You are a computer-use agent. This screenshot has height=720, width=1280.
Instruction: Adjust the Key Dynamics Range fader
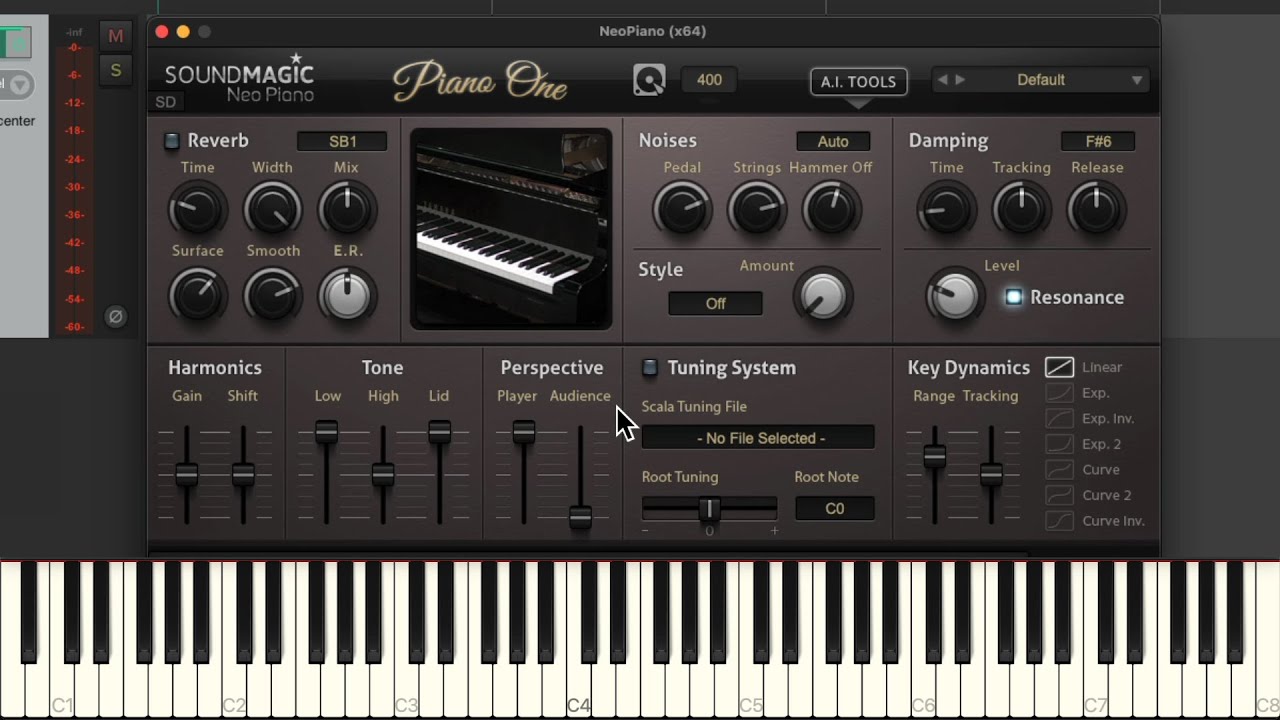[x=934, y=456]
